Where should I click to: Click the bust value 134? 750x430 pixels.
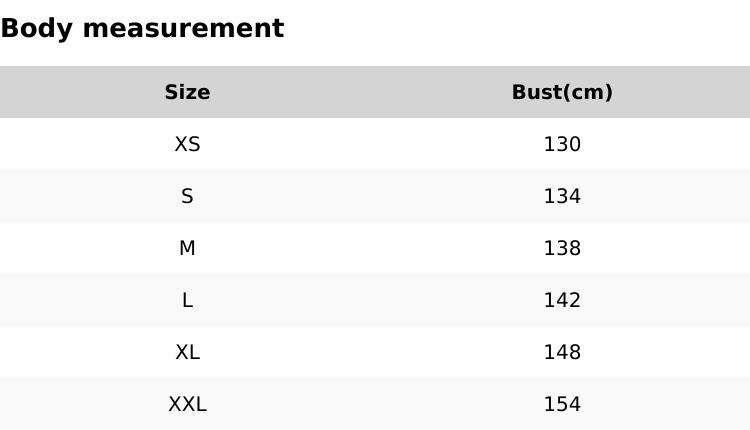(562, 196)
